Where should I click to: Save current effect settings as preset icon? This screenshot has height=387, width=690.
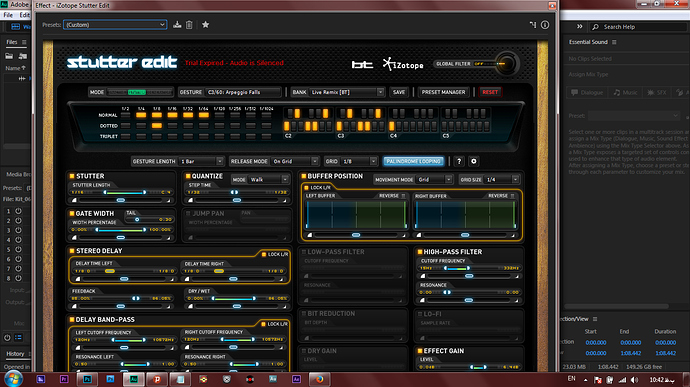coord(177,25)
